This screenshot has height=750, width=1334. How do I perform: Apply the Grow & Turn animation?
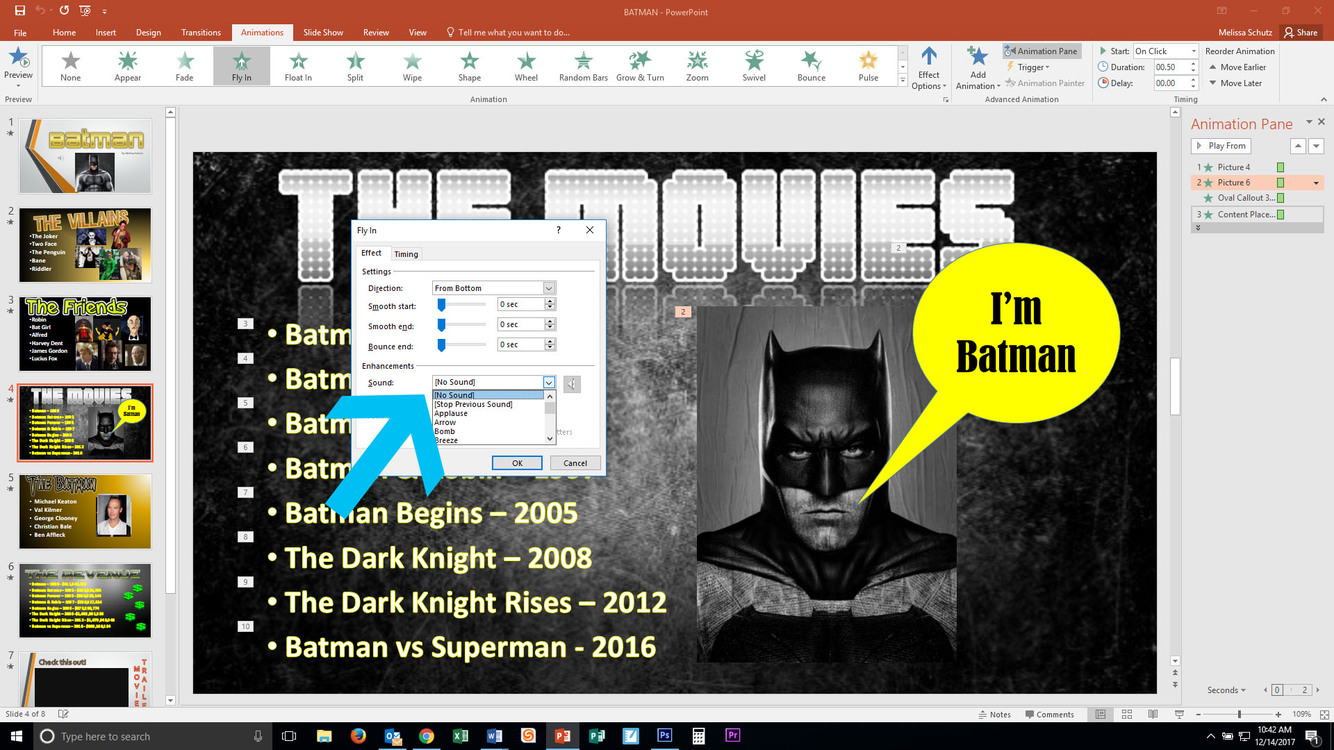(640, 66)
